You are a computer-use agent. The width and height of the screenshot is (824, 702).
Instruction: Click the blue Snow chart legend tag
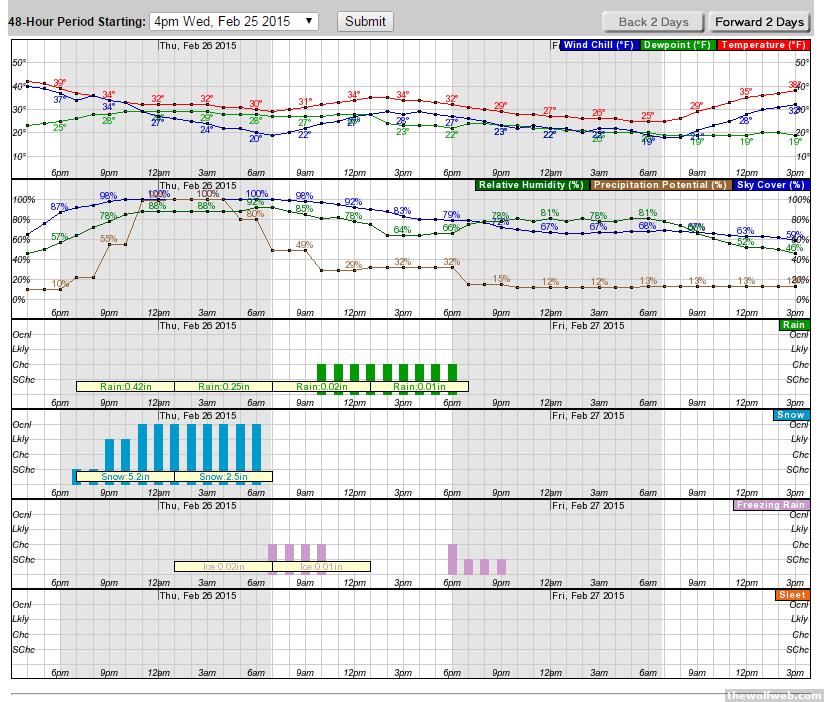click(x=790, y=415)
